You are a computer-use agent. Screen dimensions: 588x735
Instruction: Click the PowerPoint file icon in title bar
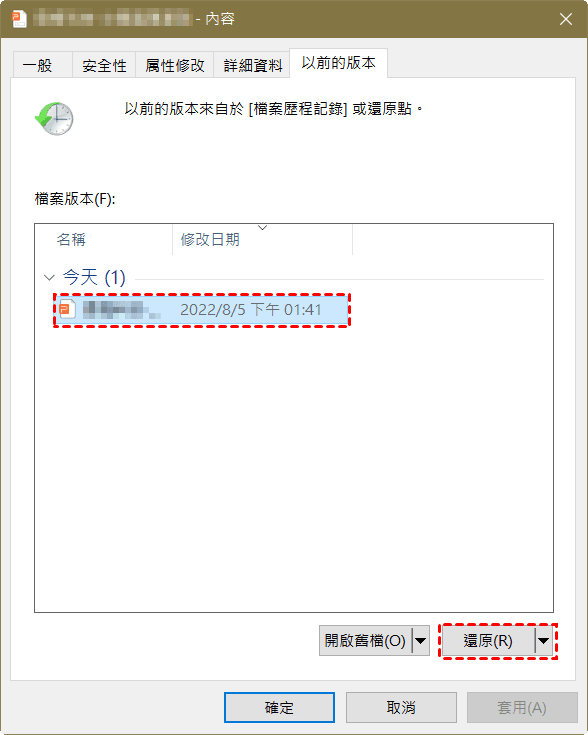(x=19, y=19)
